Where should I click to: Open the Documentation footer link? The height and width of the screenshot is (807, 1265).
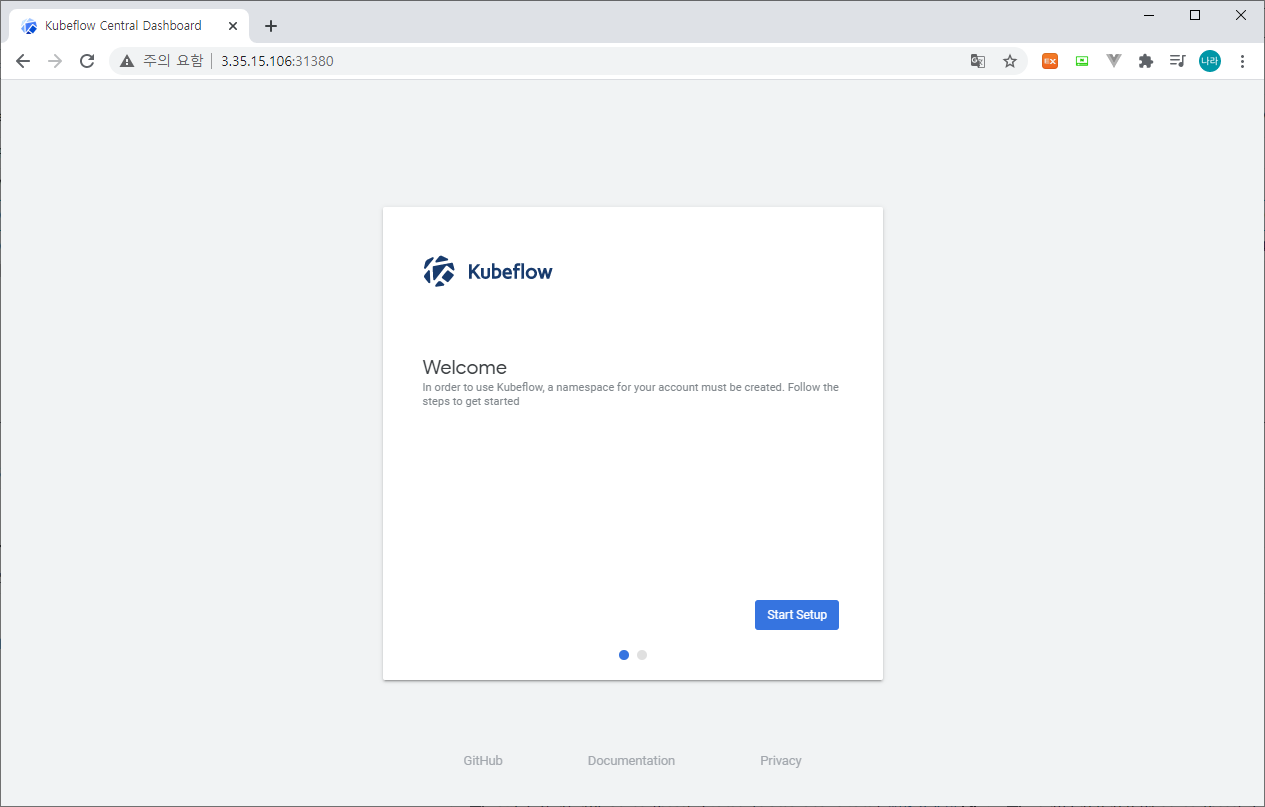click(x=631, y=761)
